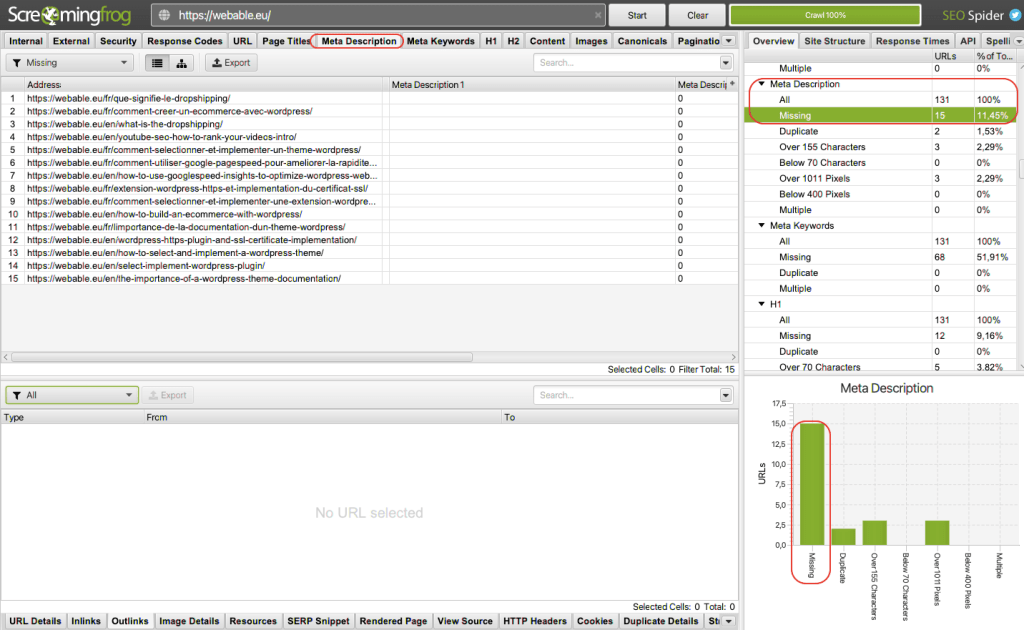Viewport: 1024px width, 630px height.
Task: Show more main tabs overflow arrow
Action: pos(729,40)
